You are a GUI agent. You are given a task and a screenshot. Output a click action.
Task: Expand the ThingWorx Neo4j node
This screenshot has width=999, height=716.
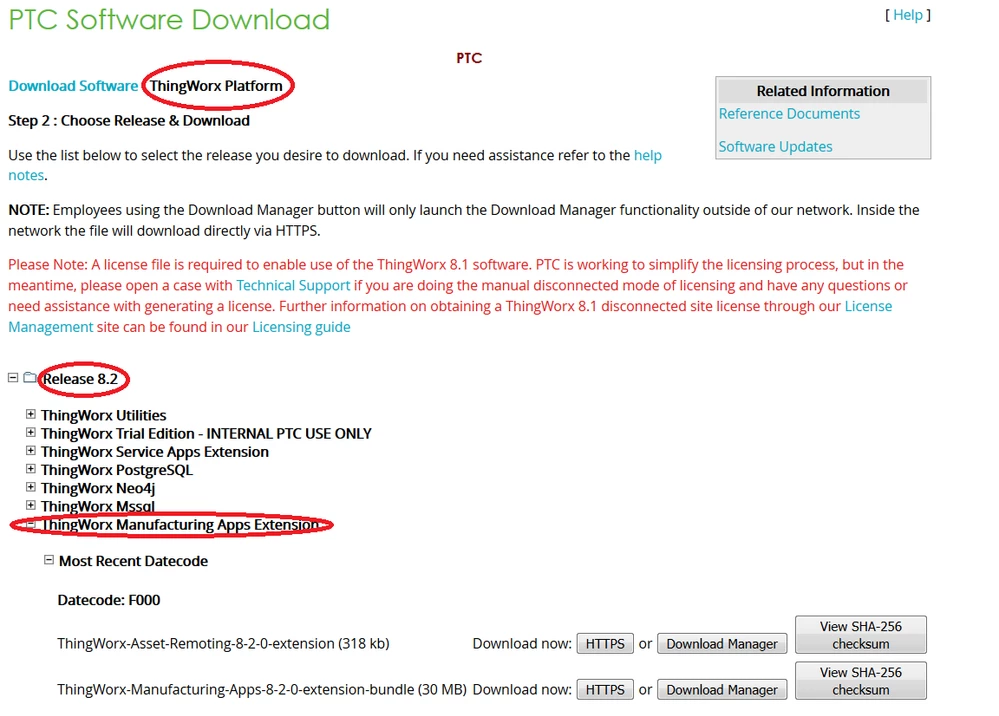(x=30, y=488)
